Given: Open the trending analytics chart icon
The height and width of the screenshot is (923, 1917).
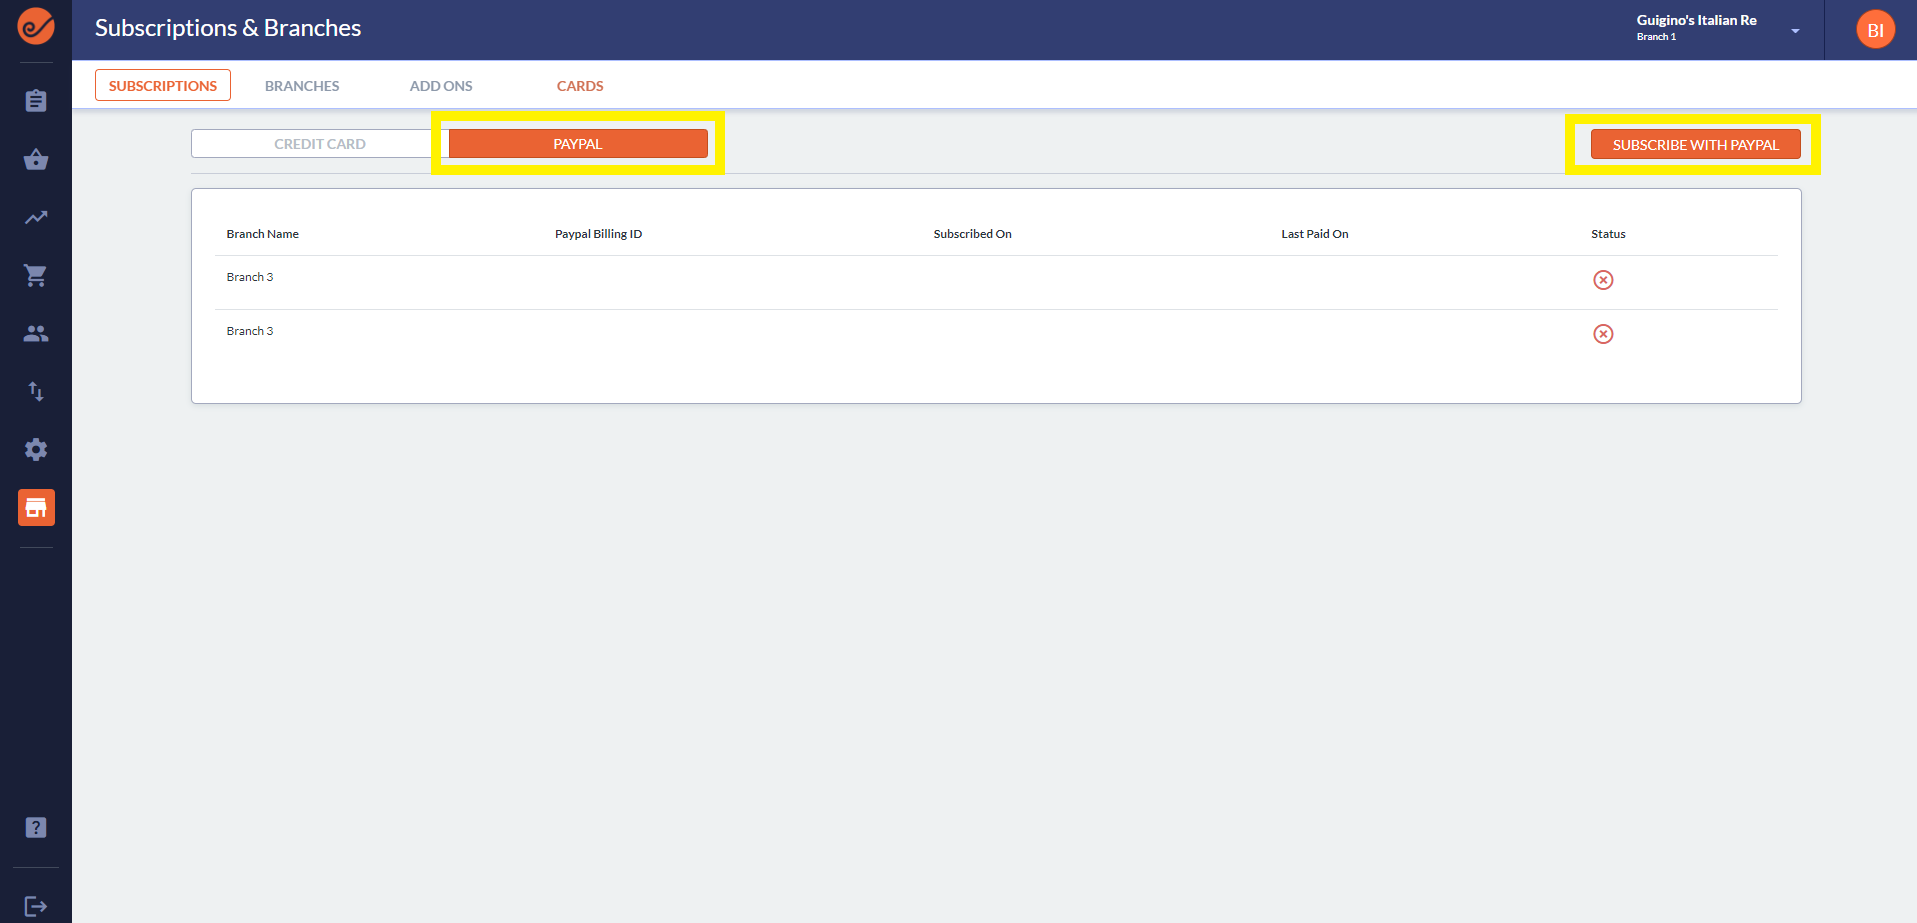Looking at the screenshot, I should [x=36, y=217].
